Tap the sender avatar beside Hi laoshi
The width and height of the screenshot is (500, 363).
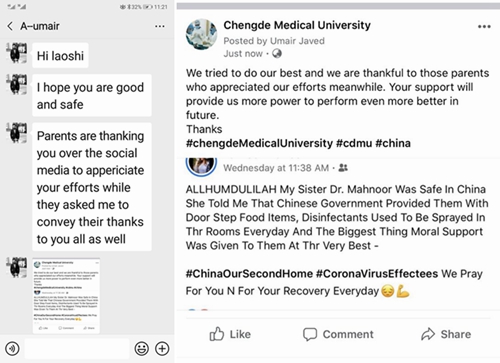point(17,53)
